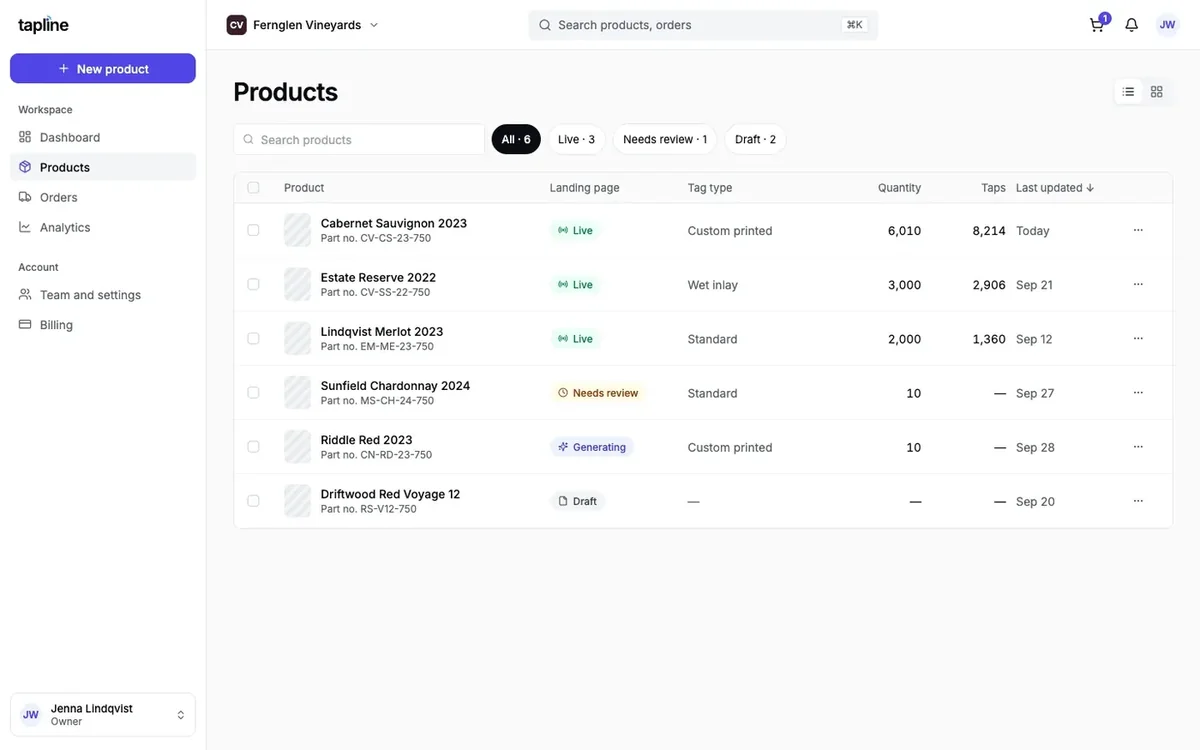Open Lindqvist Merlot 2023 product name

pyautogui.click(x=382, y=331)
